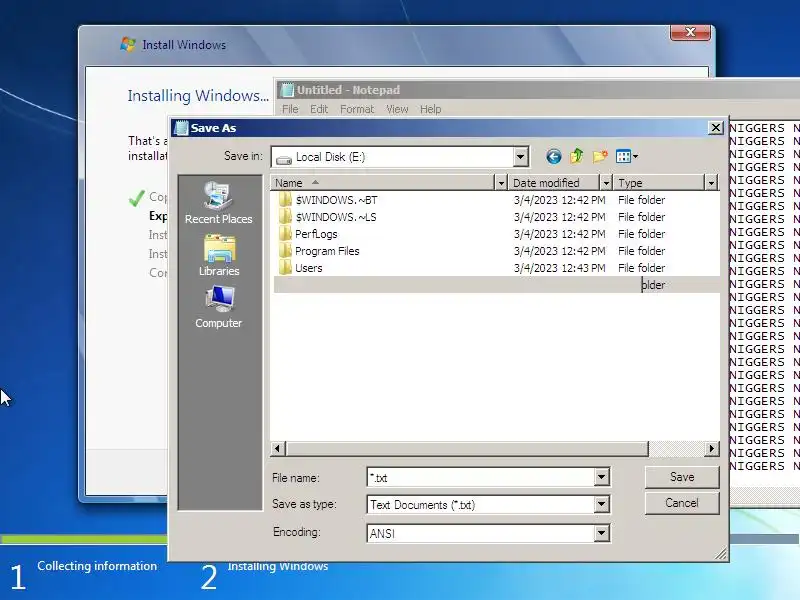Open the View menu in Notepad
The width and height of the screenshot is (800, 600).
(x=397, y=109)
